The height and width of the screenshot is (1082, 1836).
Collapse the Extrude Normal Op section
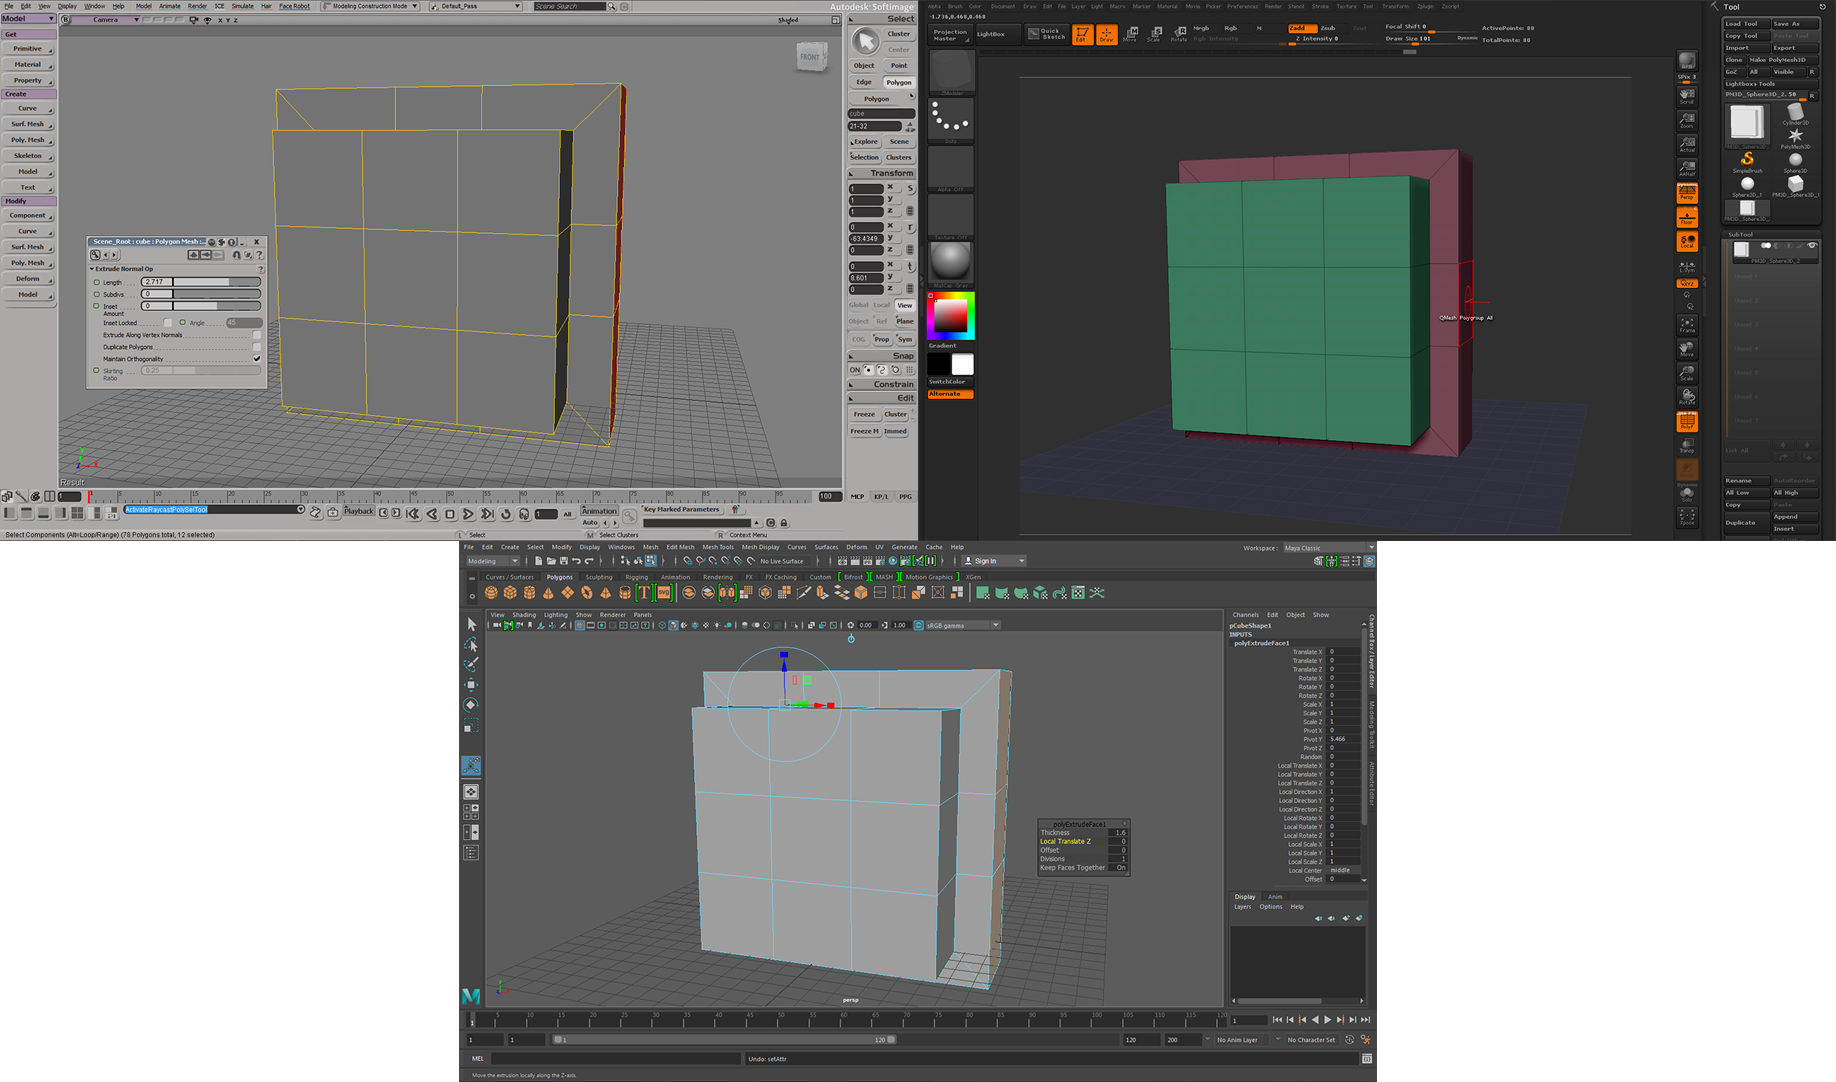91,268
